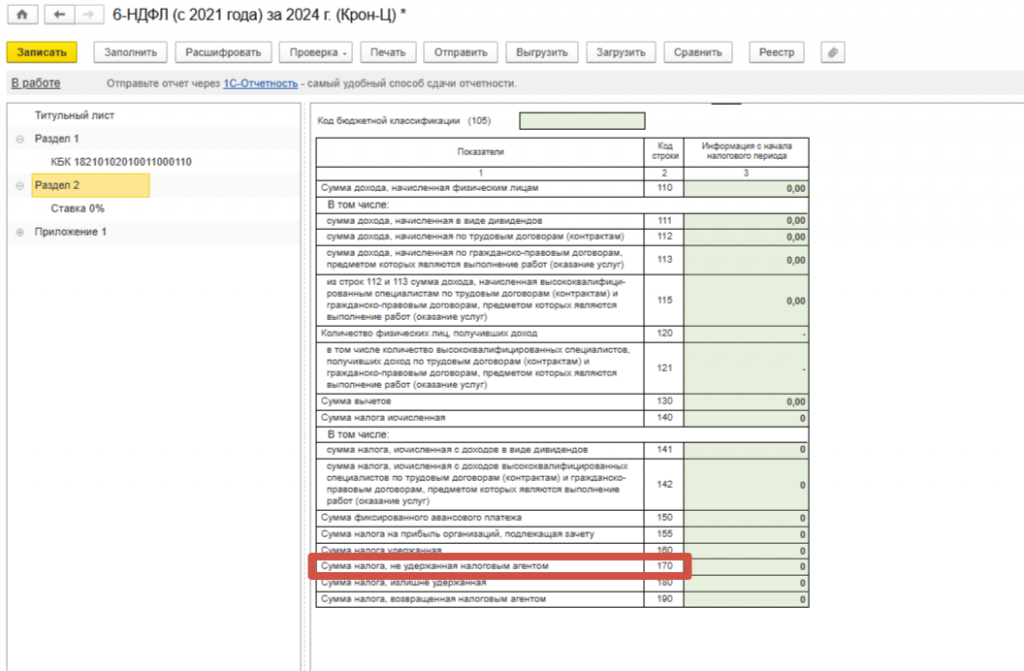Edit the value cell for line 190
The width and height of the screenshot is (1024, 671).
(746, 599)
